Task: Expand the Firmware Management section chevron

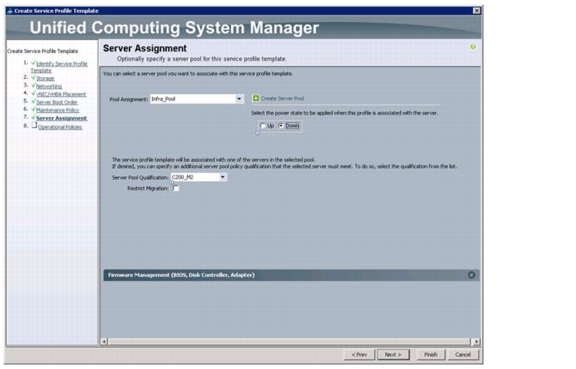Action: point(471,275)
